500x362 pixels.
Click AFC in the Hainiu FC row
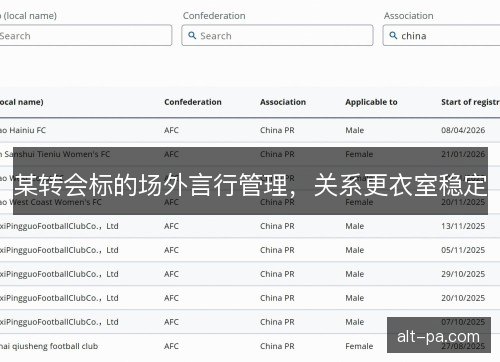click(x=171, y=130)
